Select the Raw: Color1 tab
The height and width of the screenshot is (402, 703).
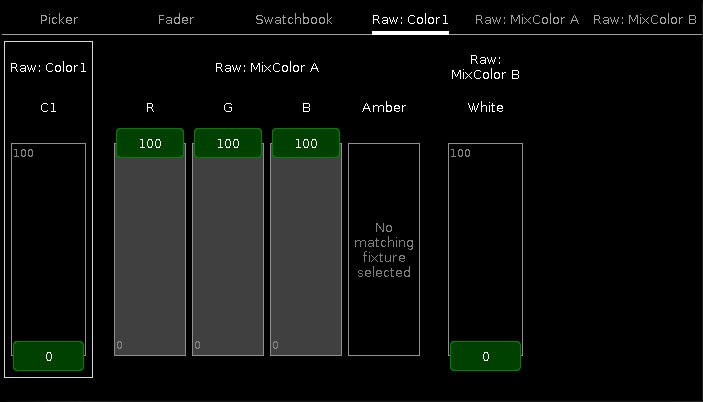pos(410,19)
